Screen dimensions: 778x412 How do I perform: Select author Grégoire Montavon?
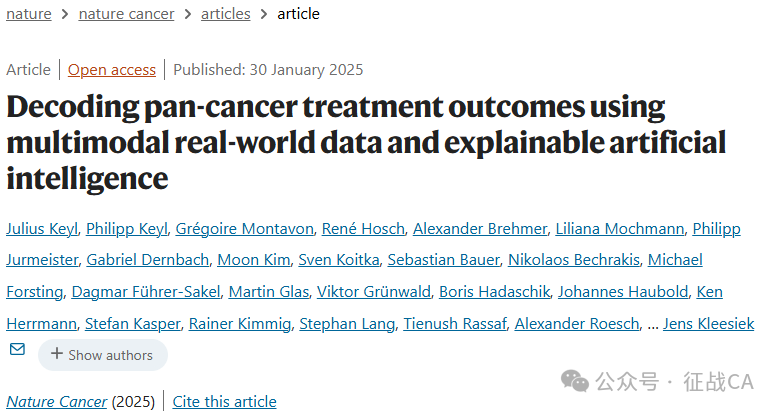[245, 229]
